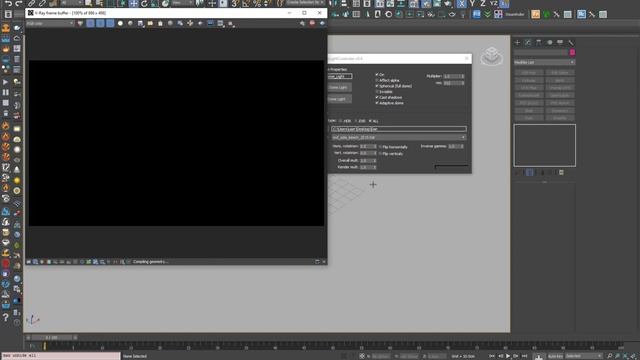Click the clear image icon in frame buffer toolbar
640x360 pixels.
coord(160,24)
